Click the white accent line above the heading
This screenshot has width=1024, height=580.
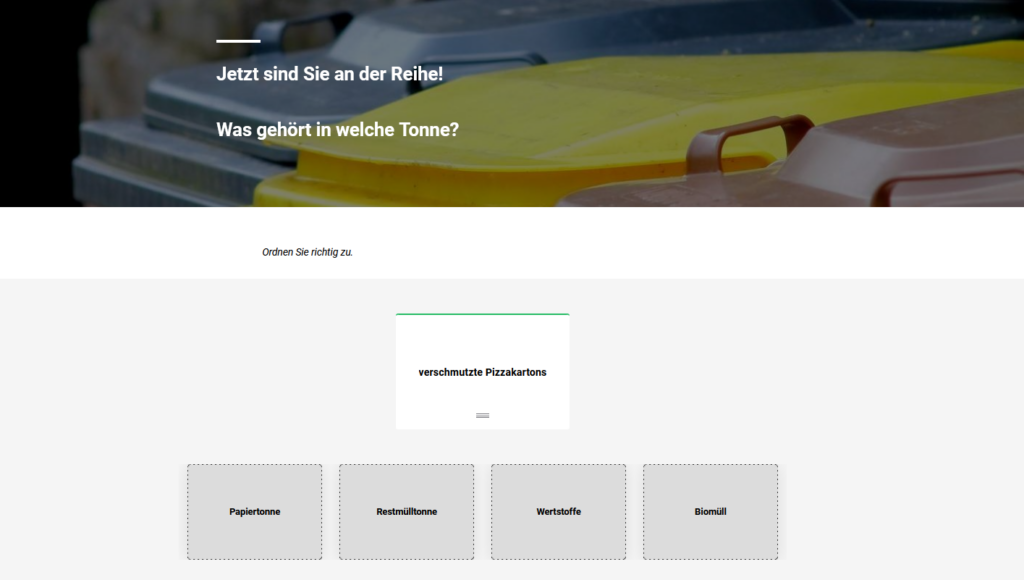tap(238, 41)
